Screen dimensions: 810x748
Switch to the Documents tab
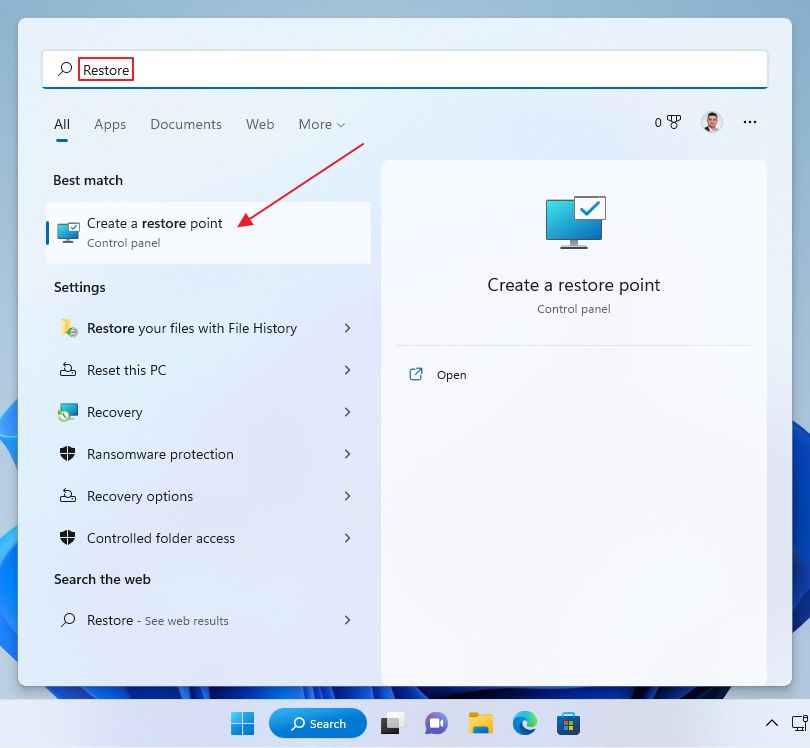coord(186,124)
